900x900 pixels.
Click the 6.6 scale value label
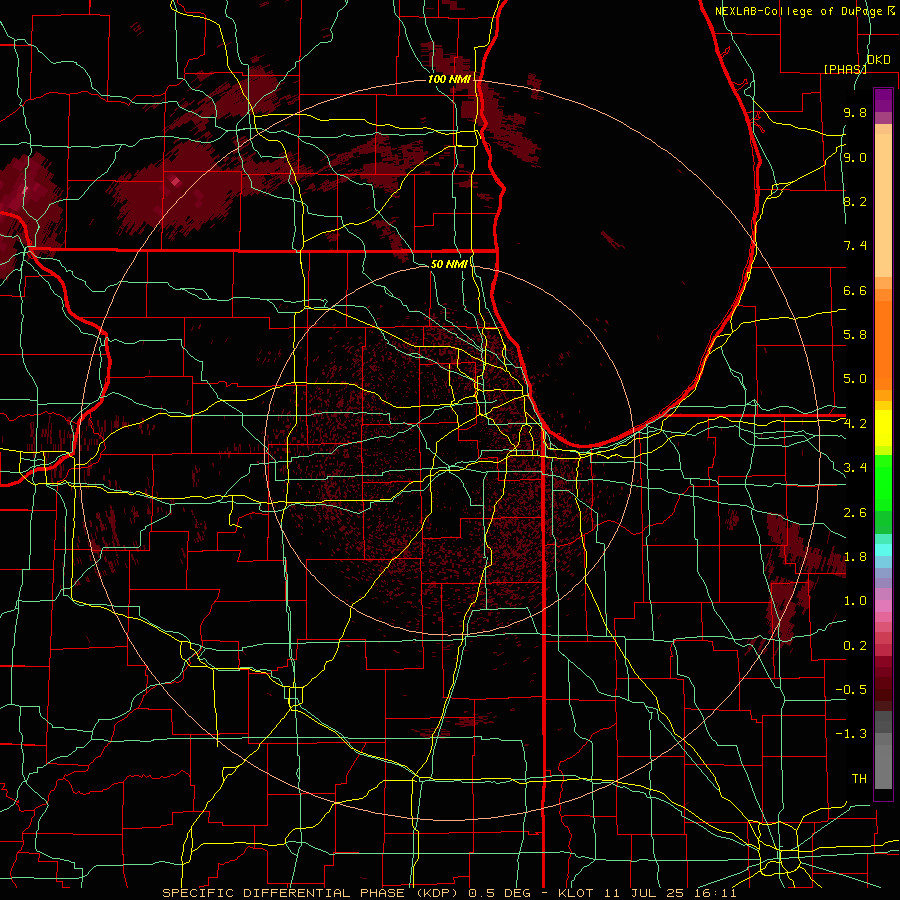[855, 291]
